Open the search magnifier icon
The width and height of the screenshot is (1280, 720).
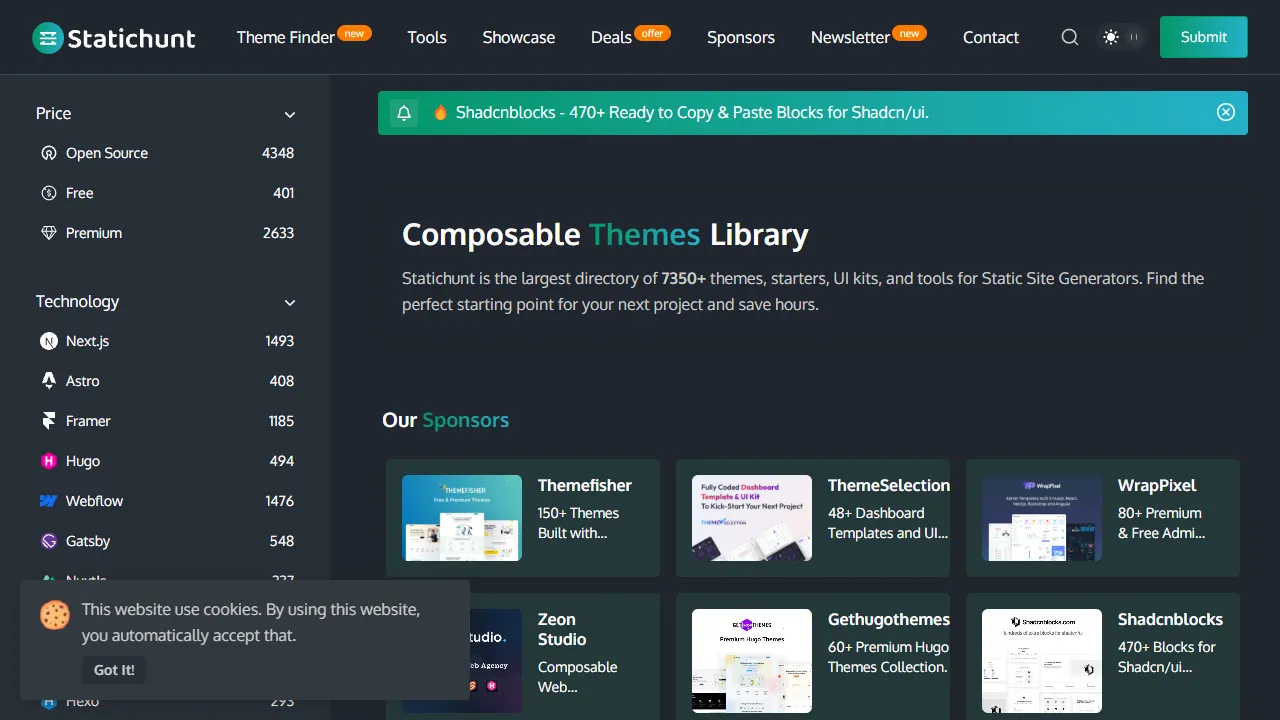1070,37
